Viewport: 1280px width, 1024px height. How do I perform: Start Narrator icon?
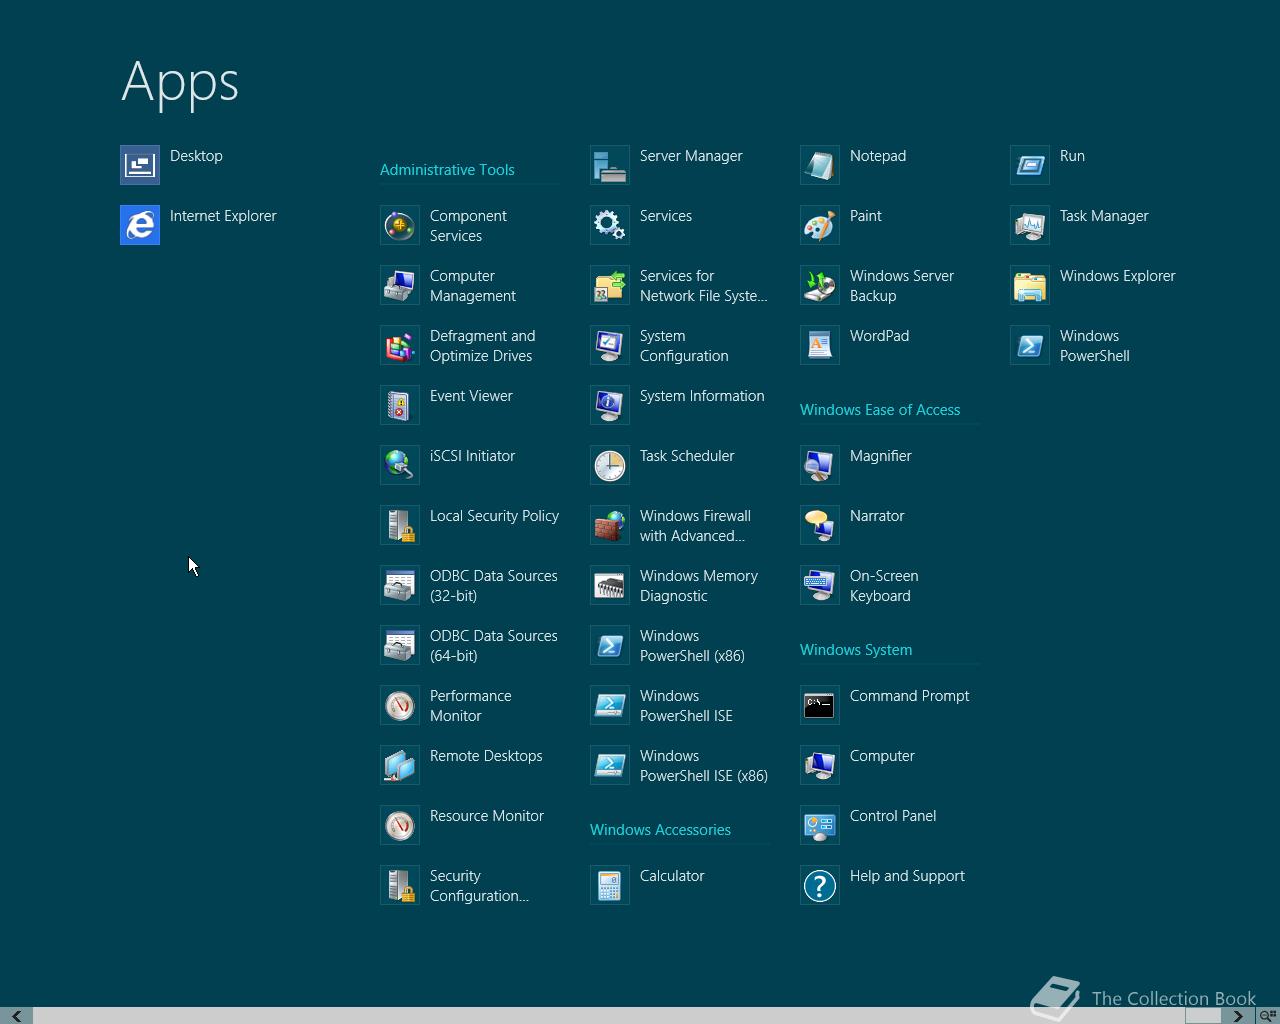tap(820, 525)
